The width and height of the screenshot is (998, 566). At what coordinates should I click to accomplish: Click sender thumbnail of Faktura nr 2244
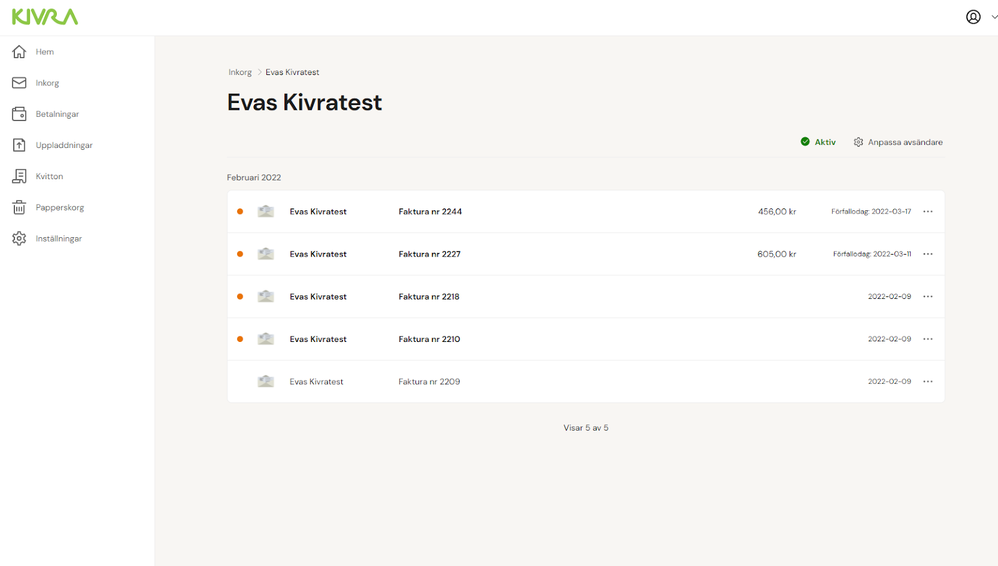click(x=265, y=211)
